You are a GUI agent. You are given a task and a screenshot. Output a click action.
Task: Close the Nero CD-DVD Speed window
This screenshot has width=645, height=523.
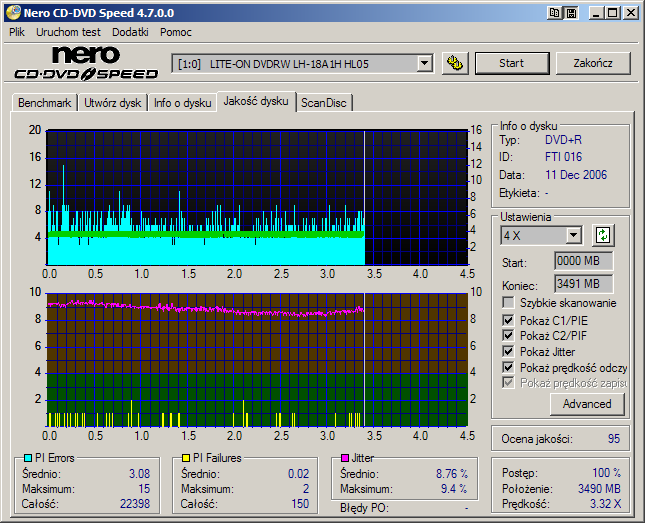point(631,13)
